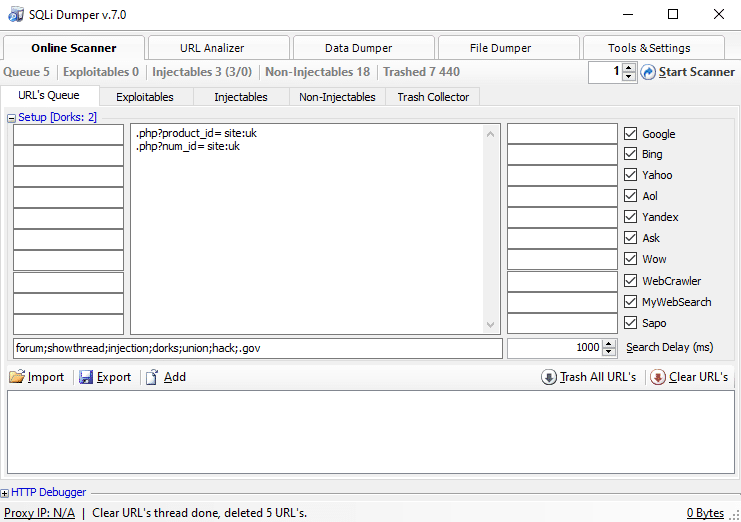The width and height of the screenshot is (741, 522).
Task: Click the Trash All URL's down-arrow icon
Action: 549,377
